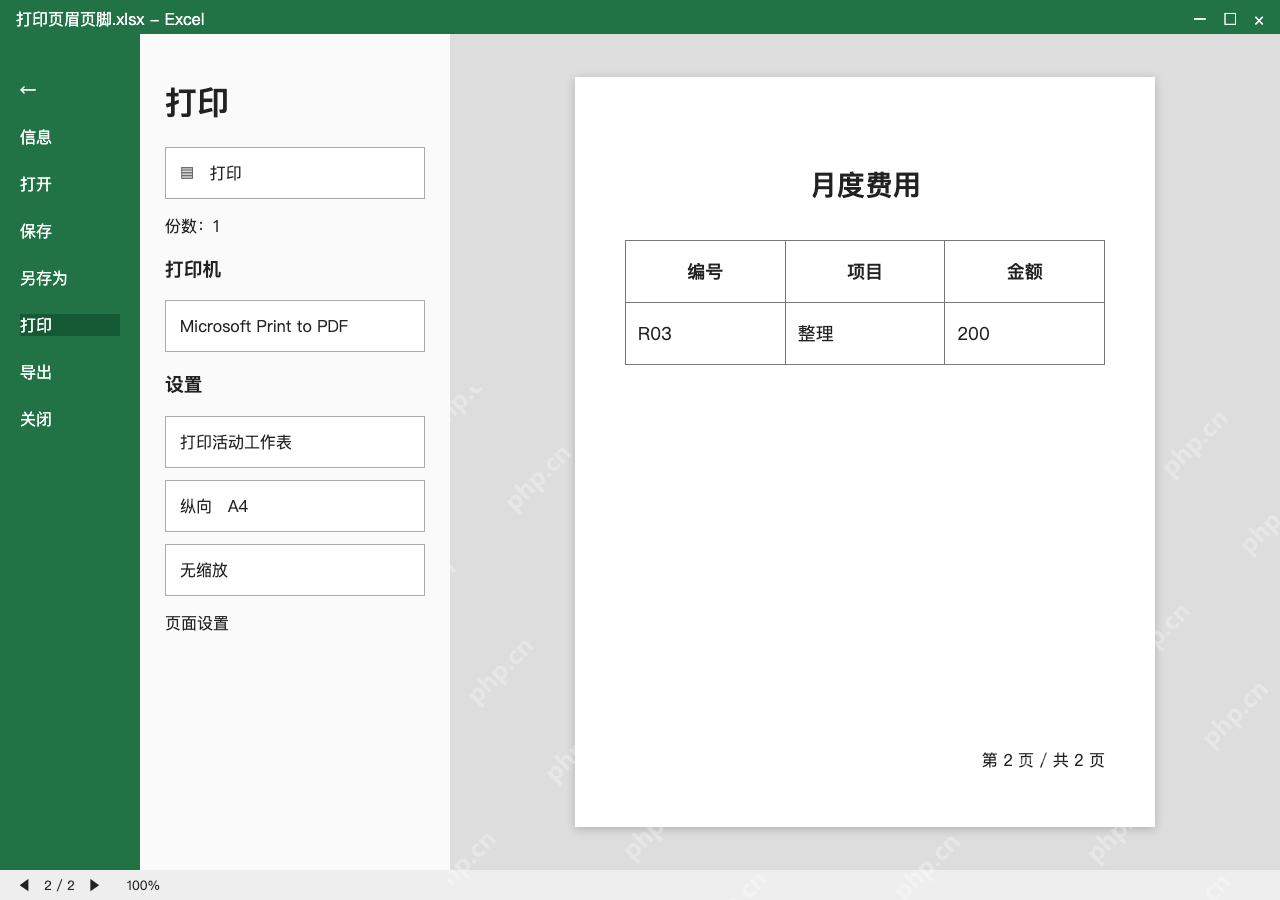This screenshot has height=900, width=1280.
Task: Click the 200 amount cell
Action: tap(1025, 334)
